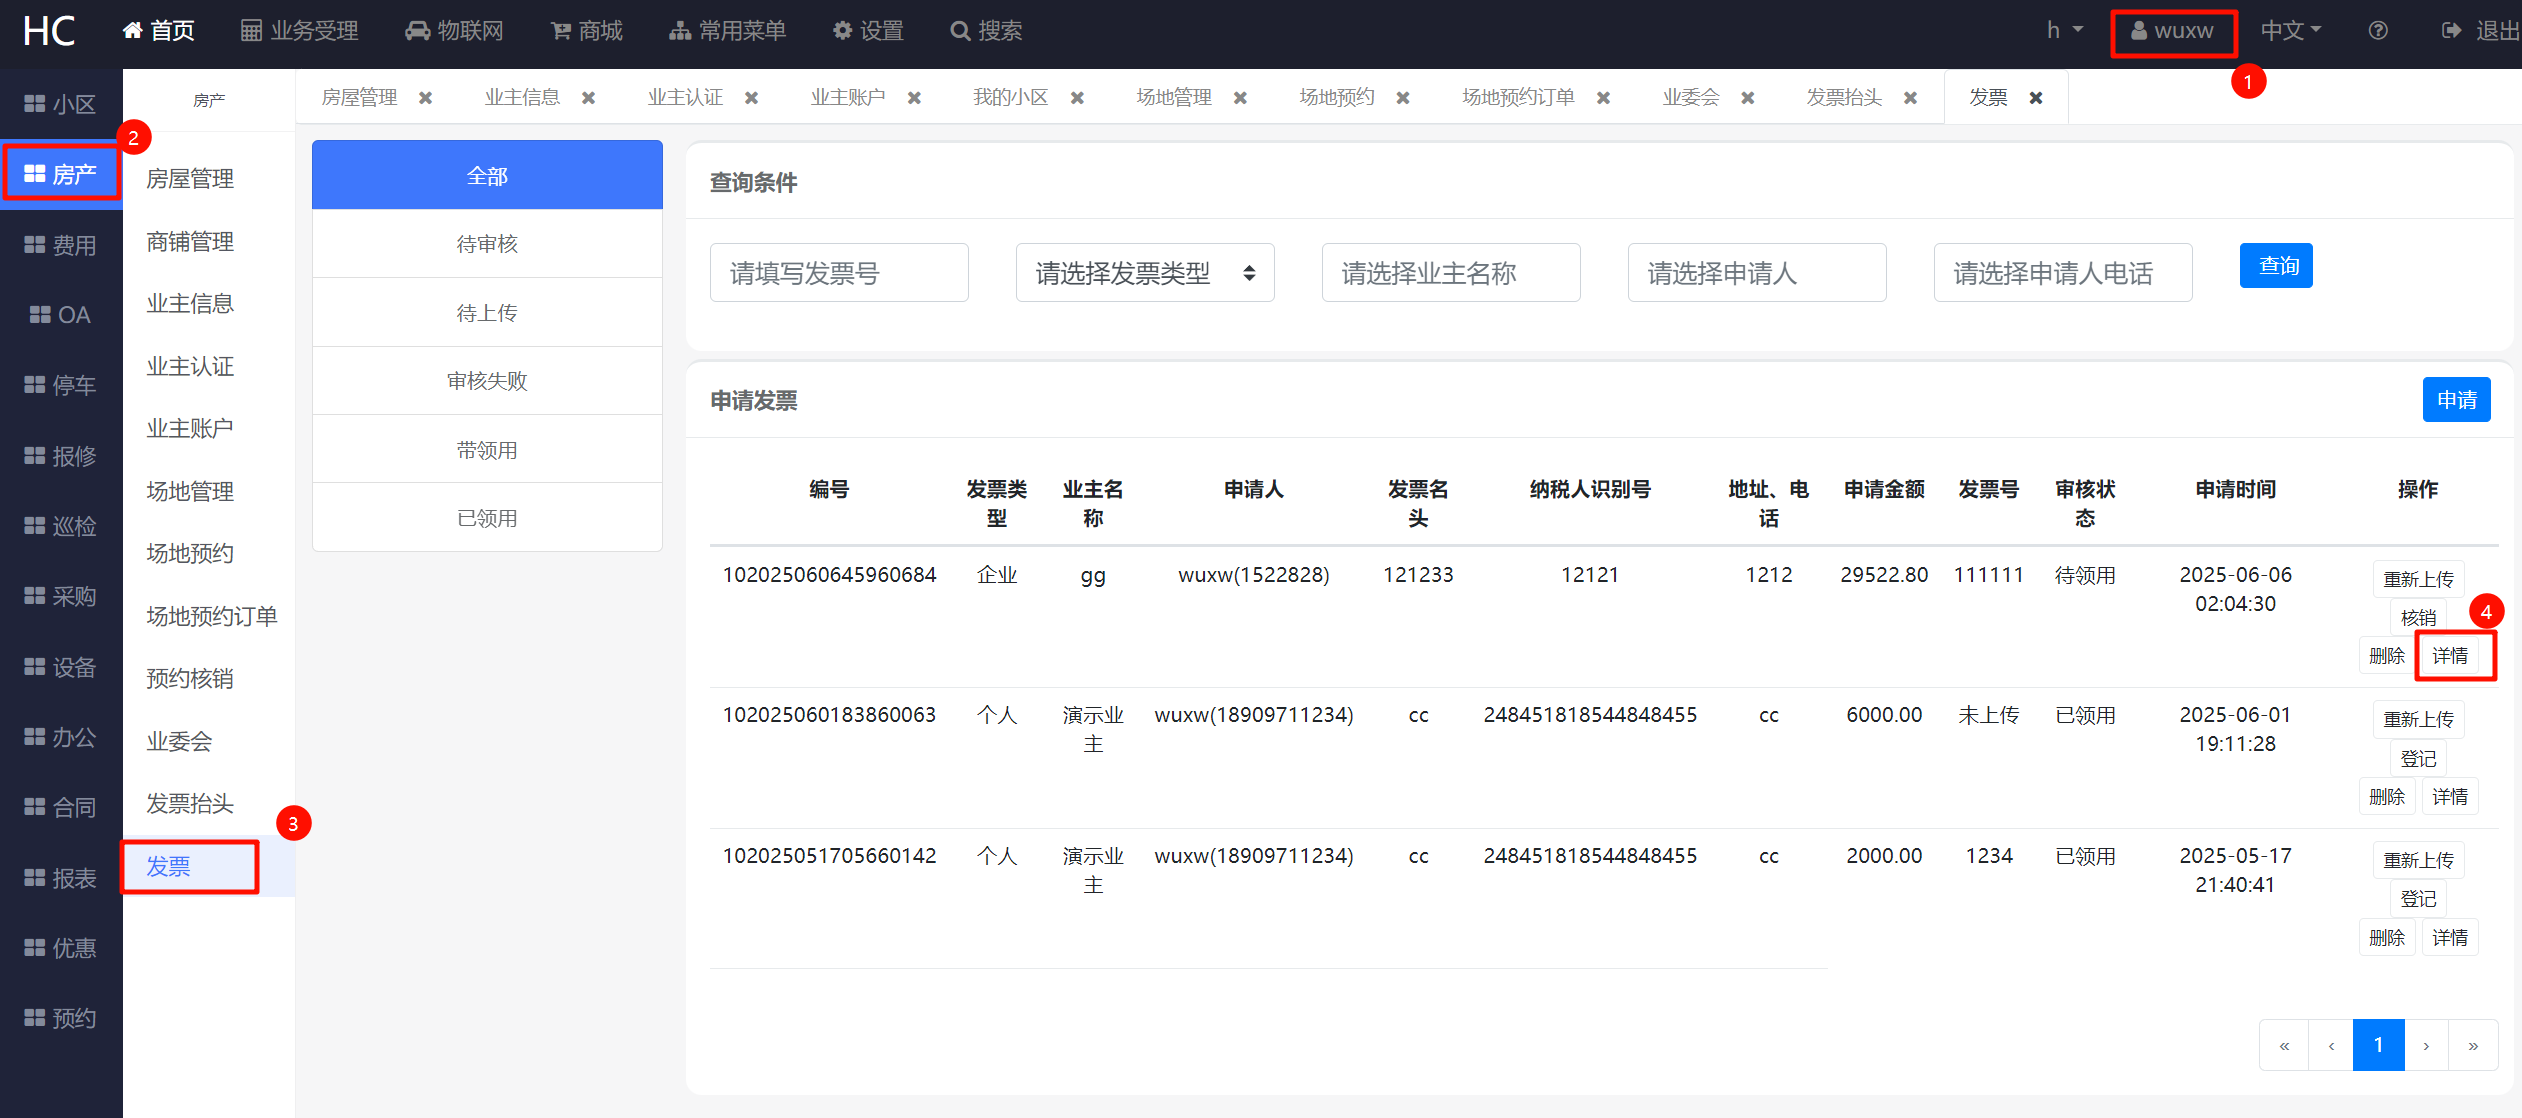Open the 优惠 sidebar section
Viewport: 2522px width, 1118px height.
click(61, 948)
